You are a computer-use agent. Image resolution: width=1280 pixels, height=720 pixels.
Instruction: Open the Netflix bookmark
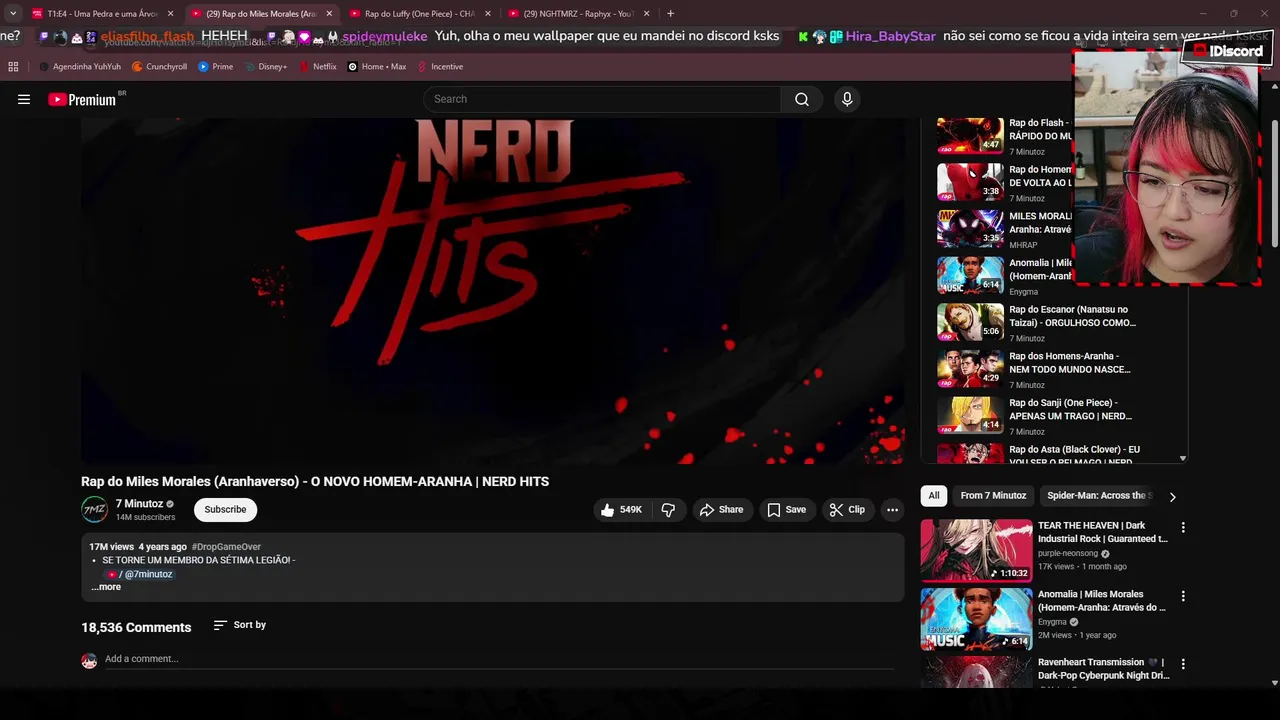[x=317, y=67]
